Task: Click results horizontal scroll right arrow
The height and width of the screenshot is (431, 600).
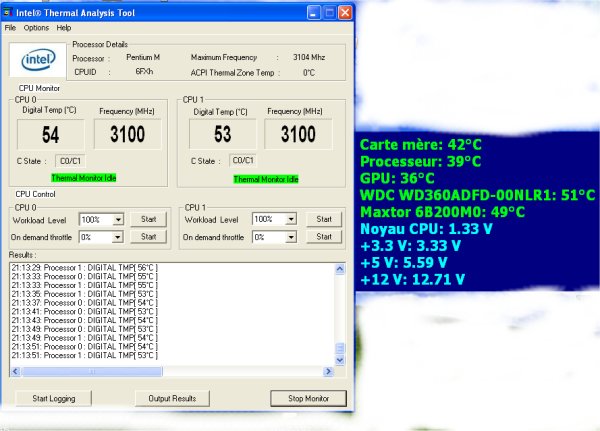Action: point(328,371)
